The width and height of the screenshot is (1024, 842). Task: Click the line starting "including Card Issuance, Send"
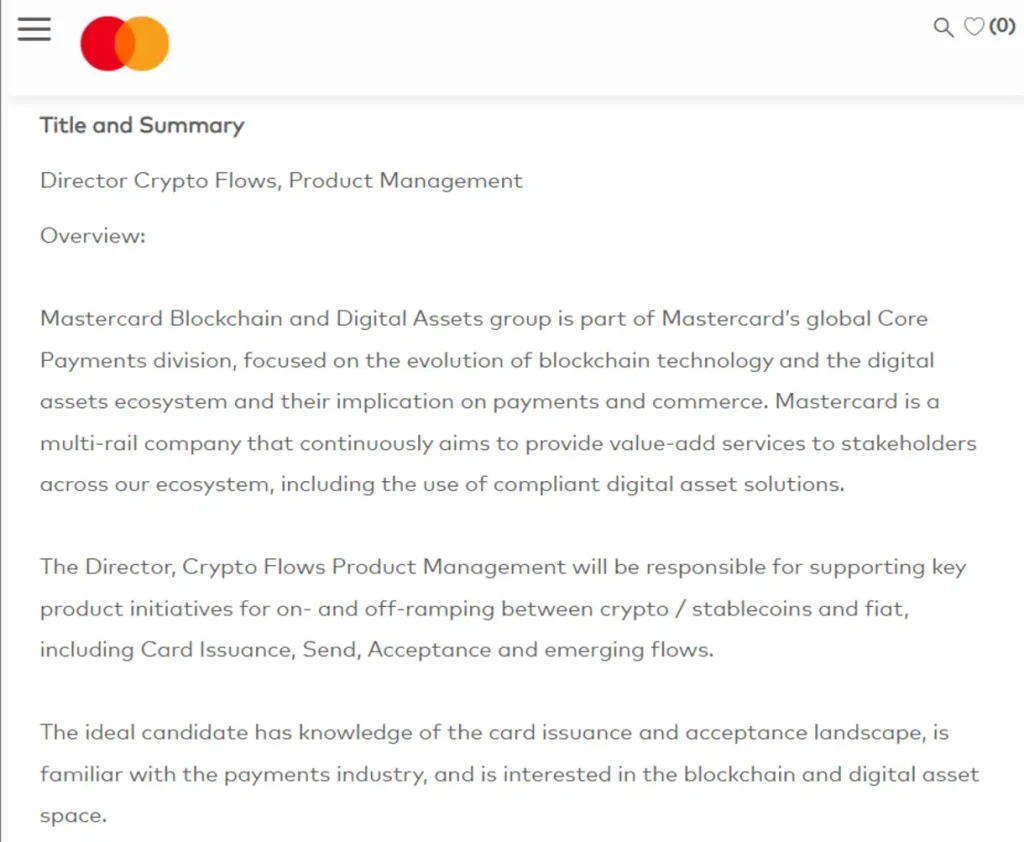pyautogui.click(x=376, y=650)
